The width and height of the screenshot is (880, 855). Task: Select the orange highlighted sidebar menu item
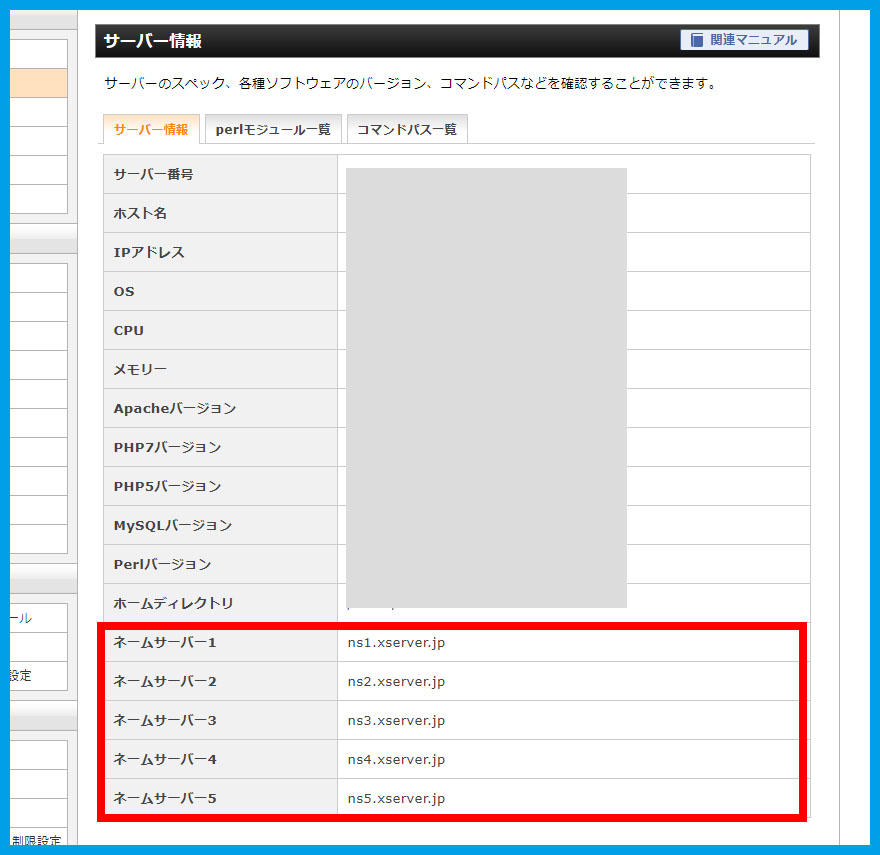pyautogui.click(x=38, y=83)
